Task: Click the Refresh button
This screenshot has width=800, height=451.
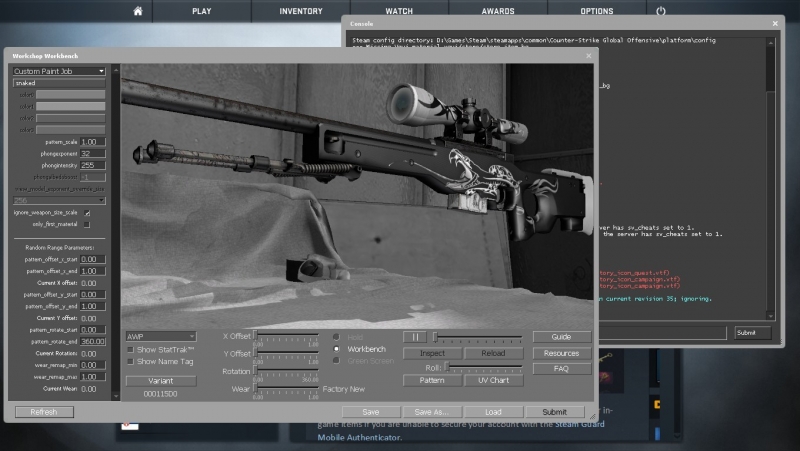Action: click(44, 412)
